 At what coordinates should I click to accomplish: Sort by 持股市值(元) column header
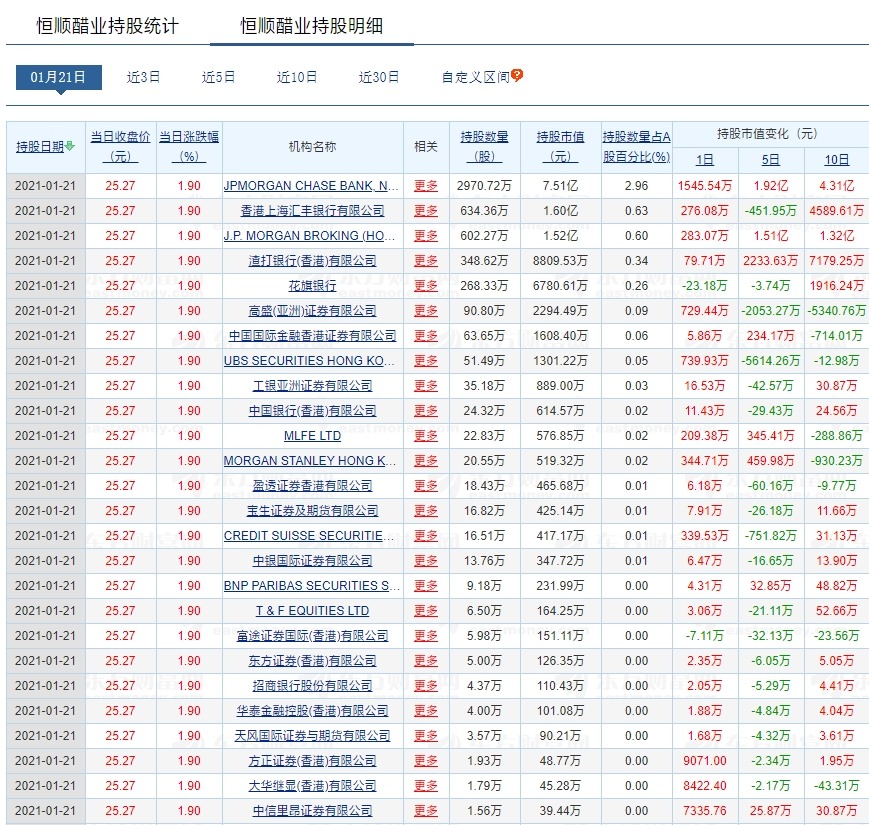[560, 147]
